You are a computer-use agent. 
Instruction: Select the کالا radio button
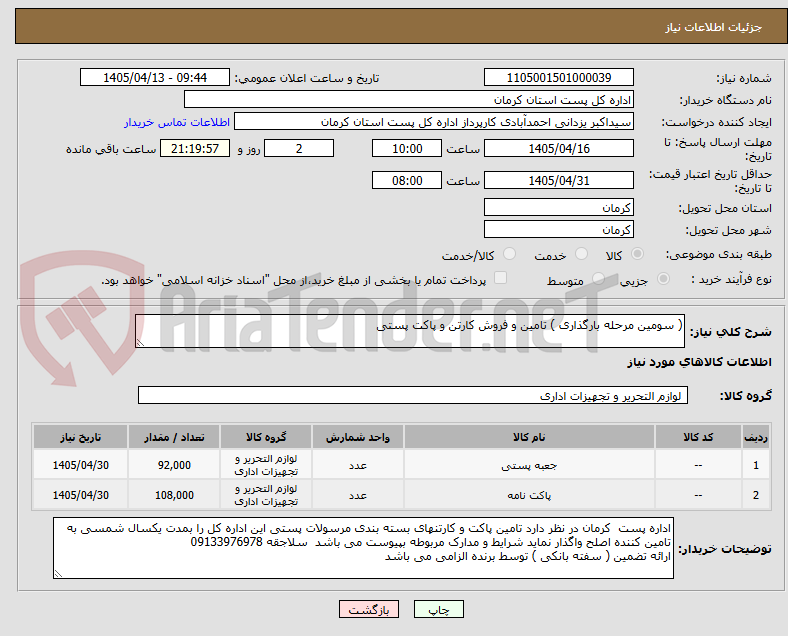pyautogui.click(x=637, y=254)
